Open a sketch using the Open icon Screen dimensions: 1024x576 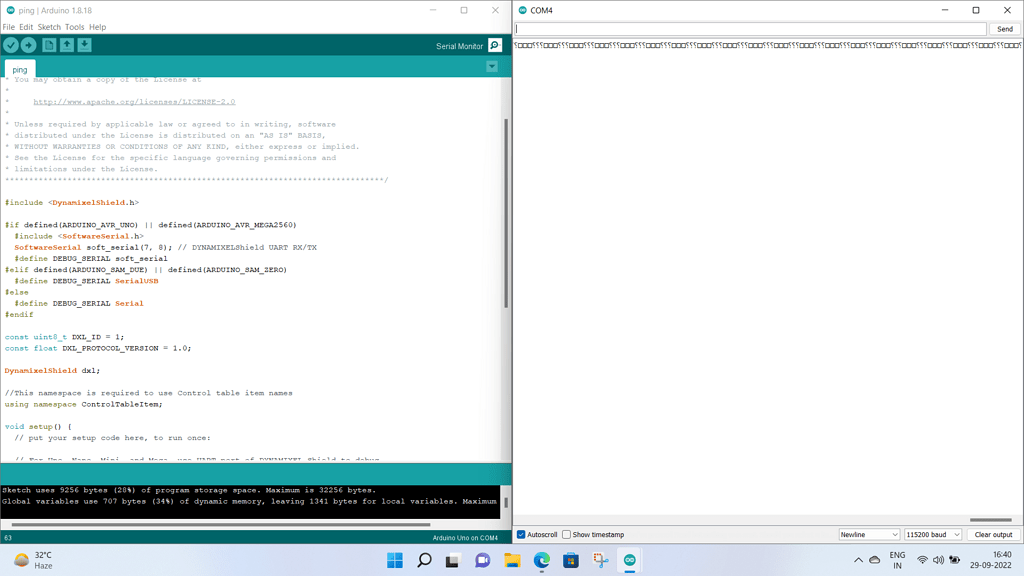point(67,45)
